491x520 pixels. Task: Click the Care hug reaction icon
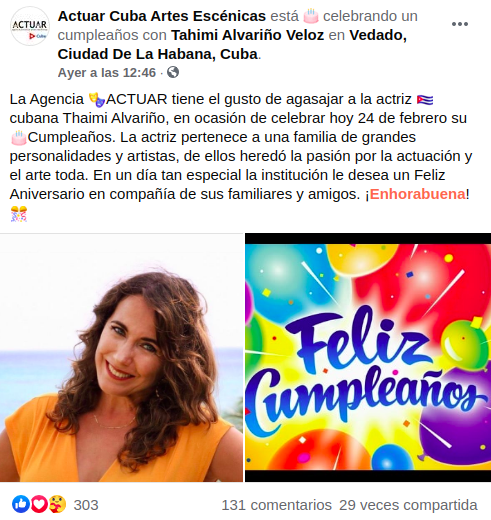coord(58,504)
